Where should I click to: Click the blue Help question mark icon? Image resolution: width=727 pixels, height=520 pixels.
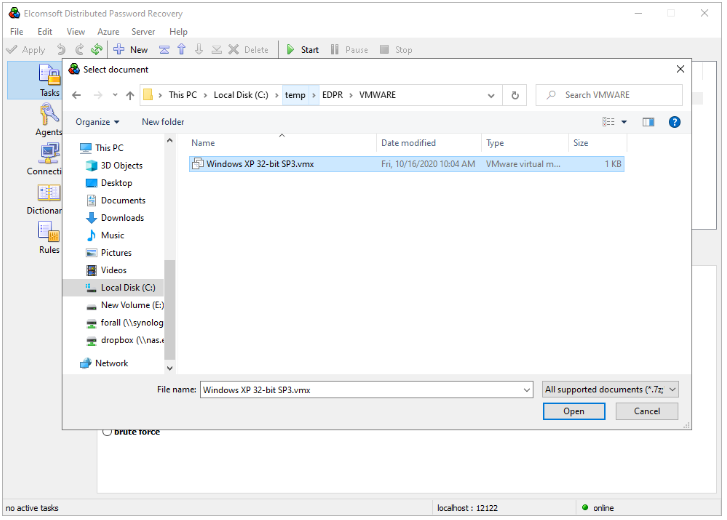[674, 122]
